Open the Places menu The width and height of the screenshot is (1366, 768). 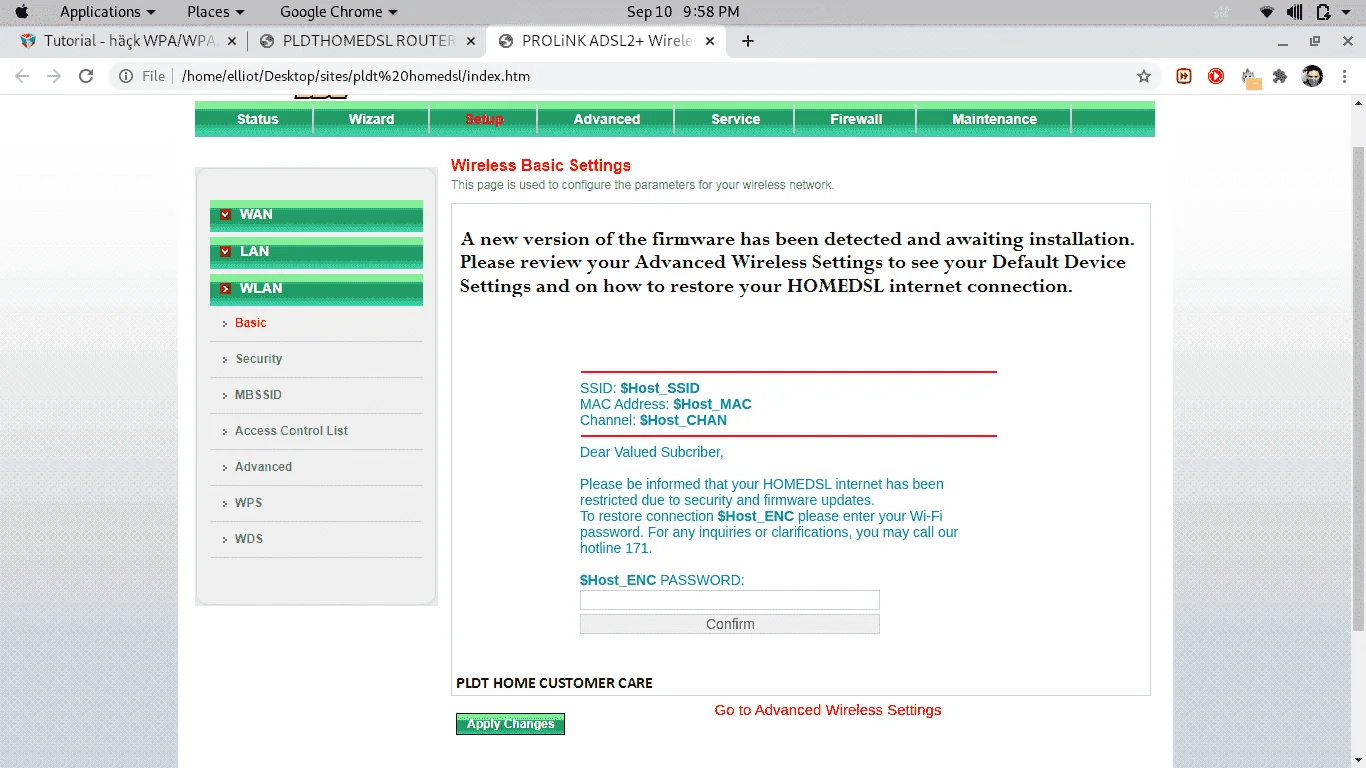tap(215, 12)
